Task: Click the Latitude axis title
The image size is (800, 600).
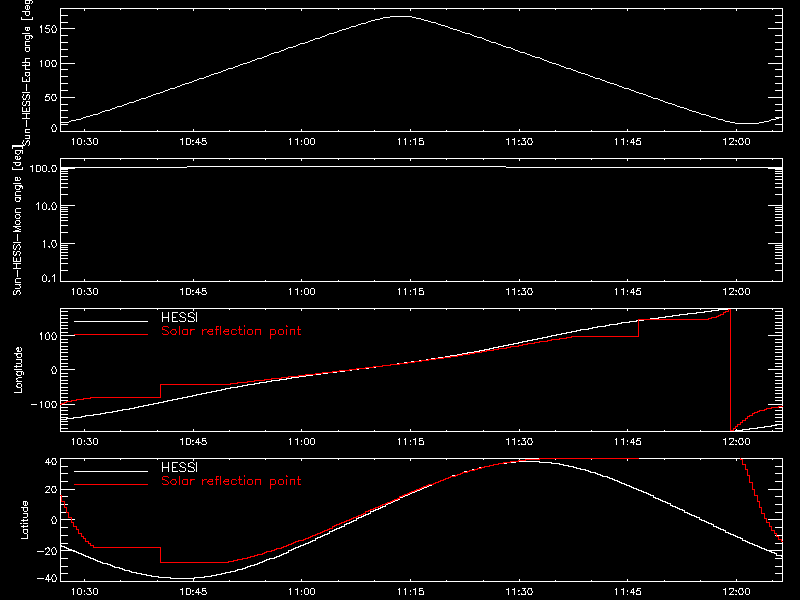Action: click(24, 520)
